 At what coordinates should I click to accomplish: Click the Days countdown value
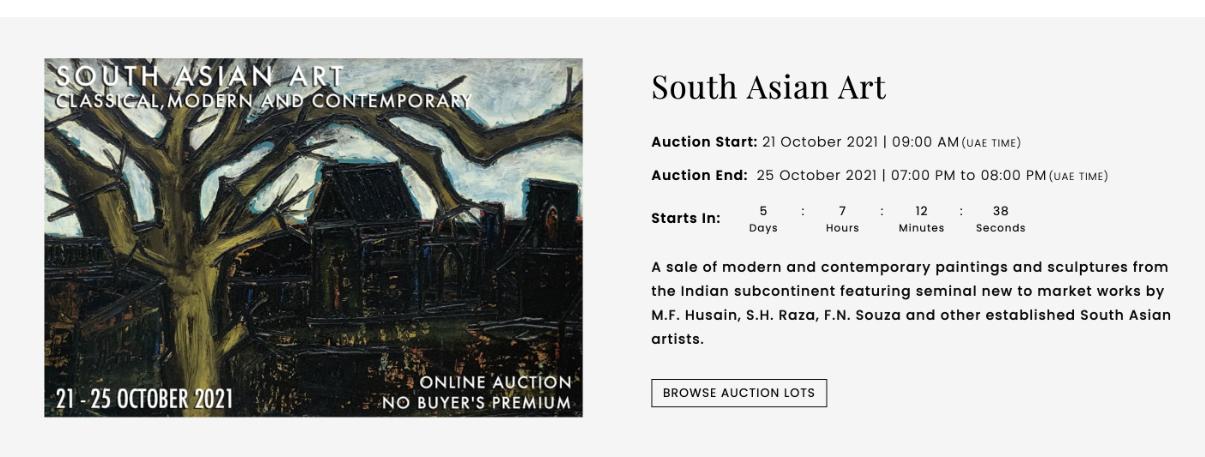point(763,211)
